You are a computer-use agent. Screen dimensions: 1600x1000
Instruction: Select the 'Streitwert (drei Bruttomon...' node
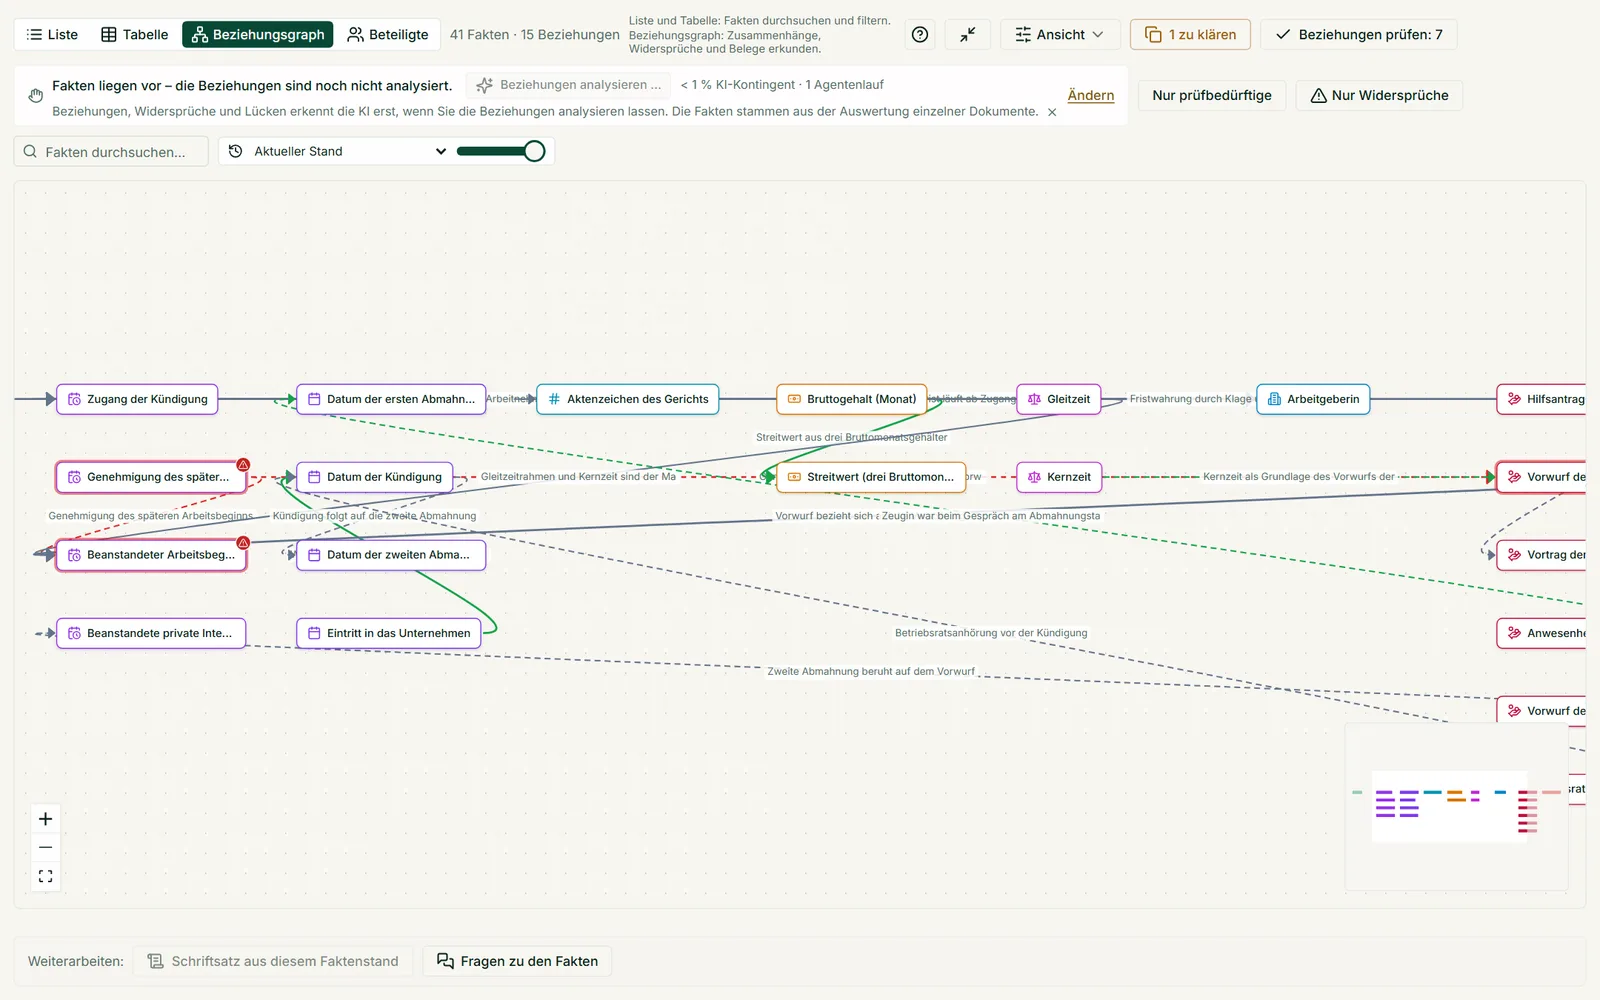871,477
